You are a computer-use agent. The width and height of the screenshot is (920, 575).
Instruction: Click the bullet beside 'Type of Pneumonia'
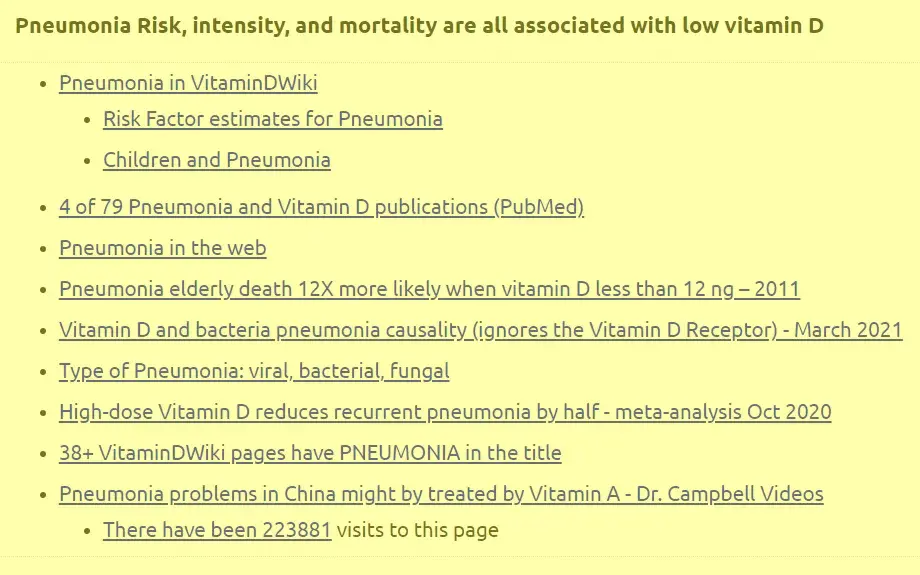43,372
